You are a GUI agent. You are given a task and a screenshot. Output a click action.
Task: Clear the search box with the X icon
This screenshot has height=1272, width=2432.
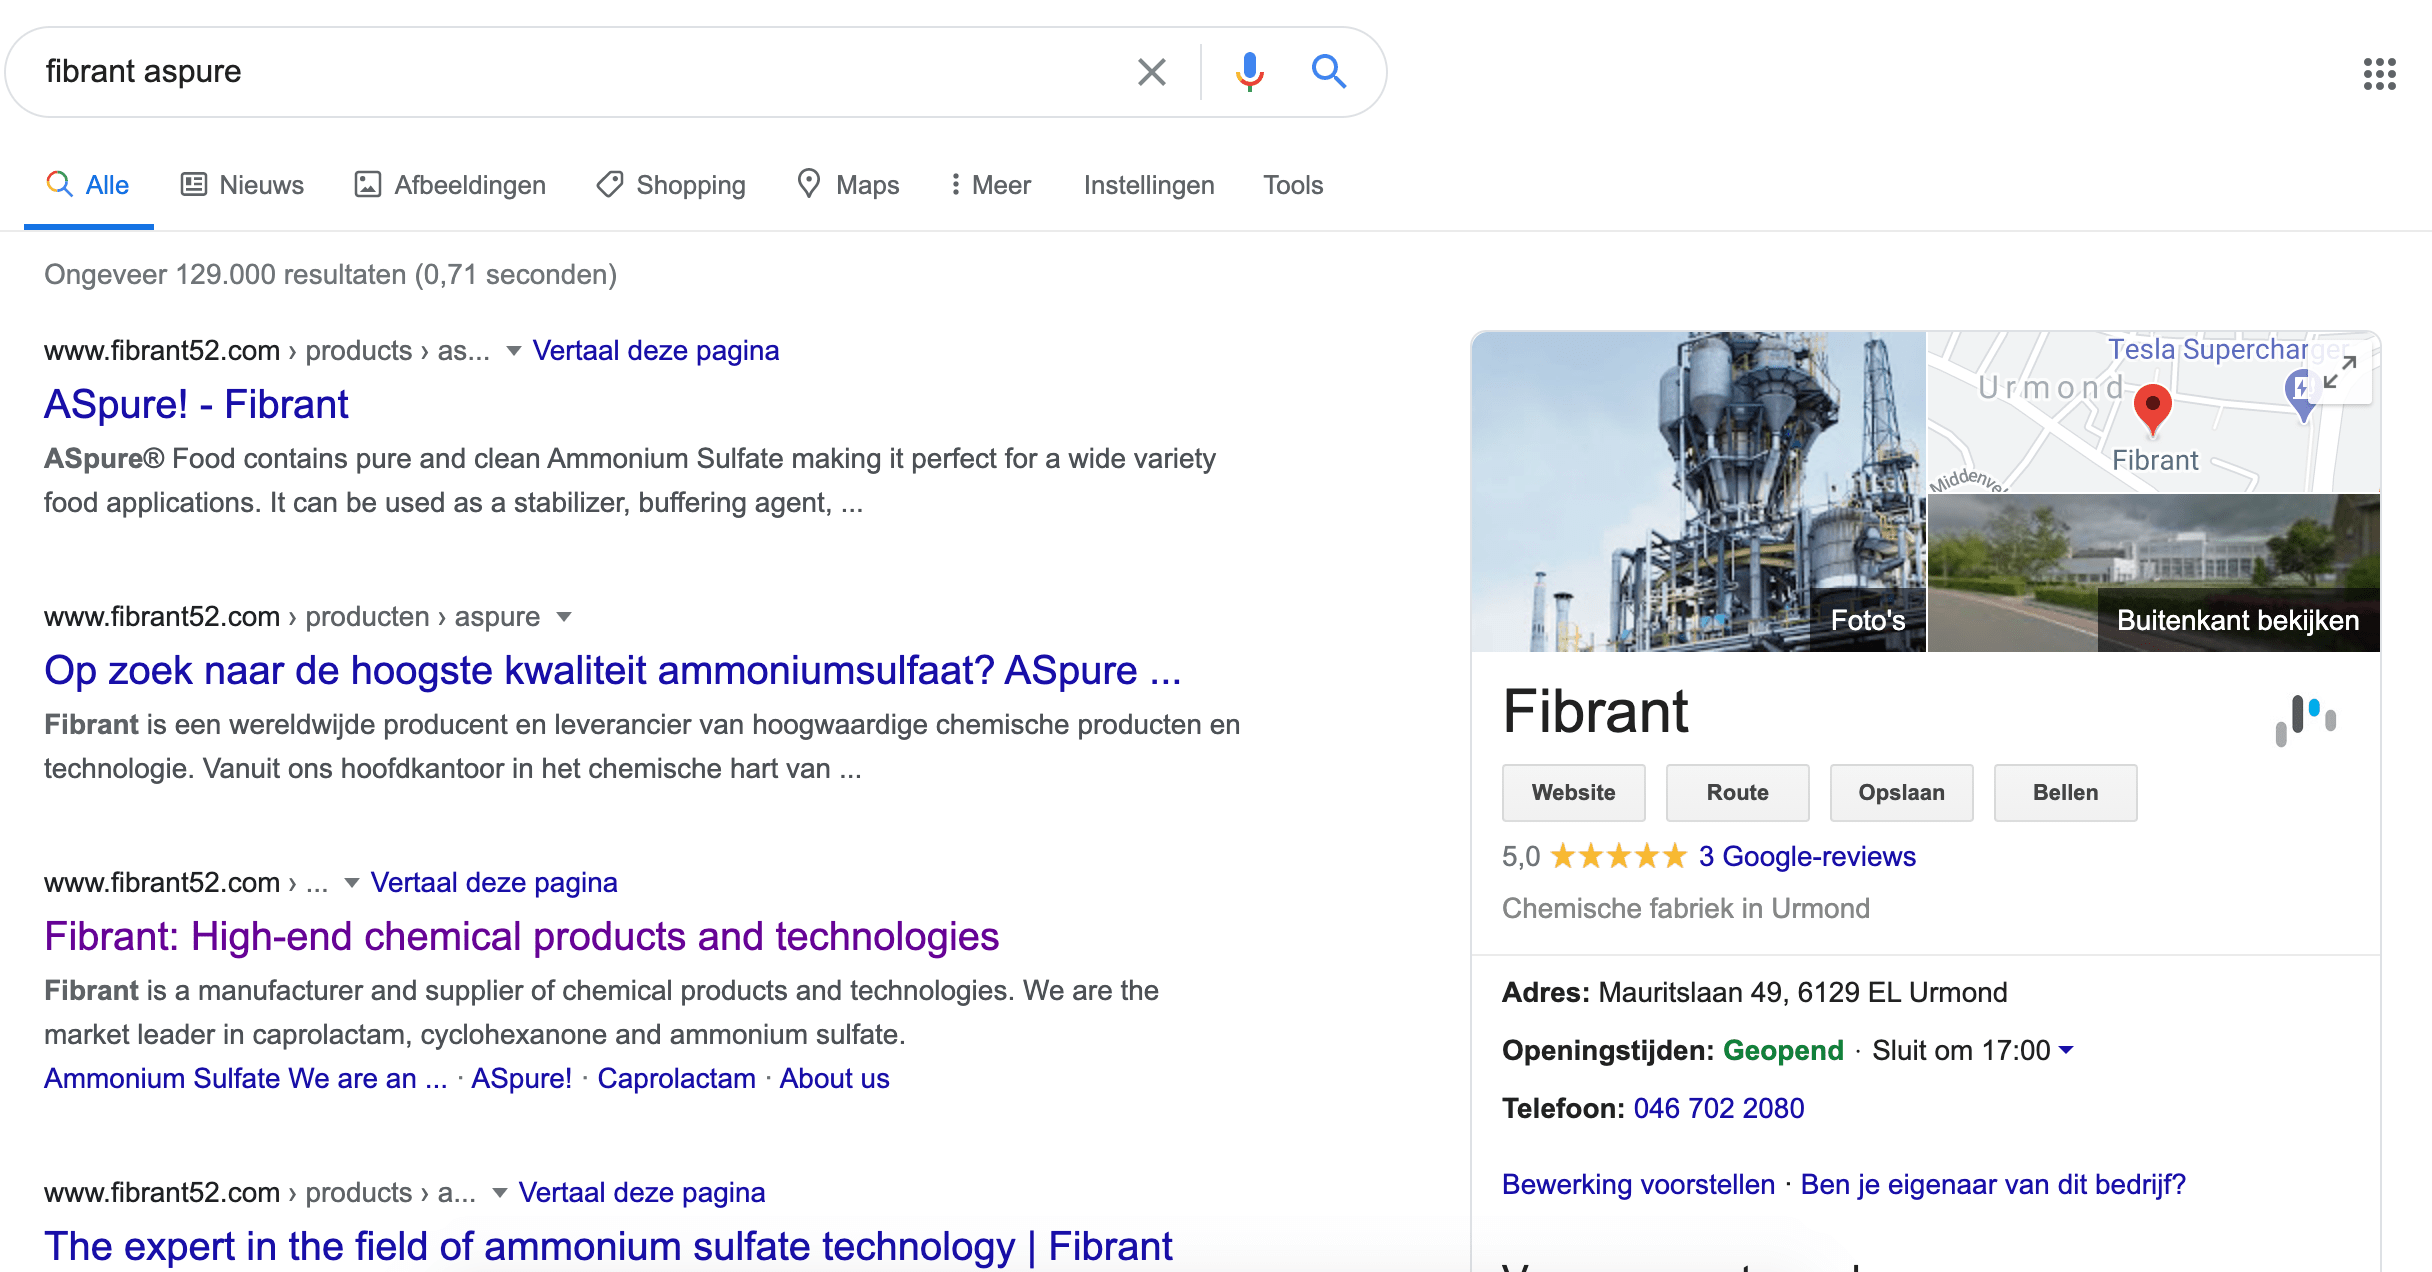(x=1151, y=72)
